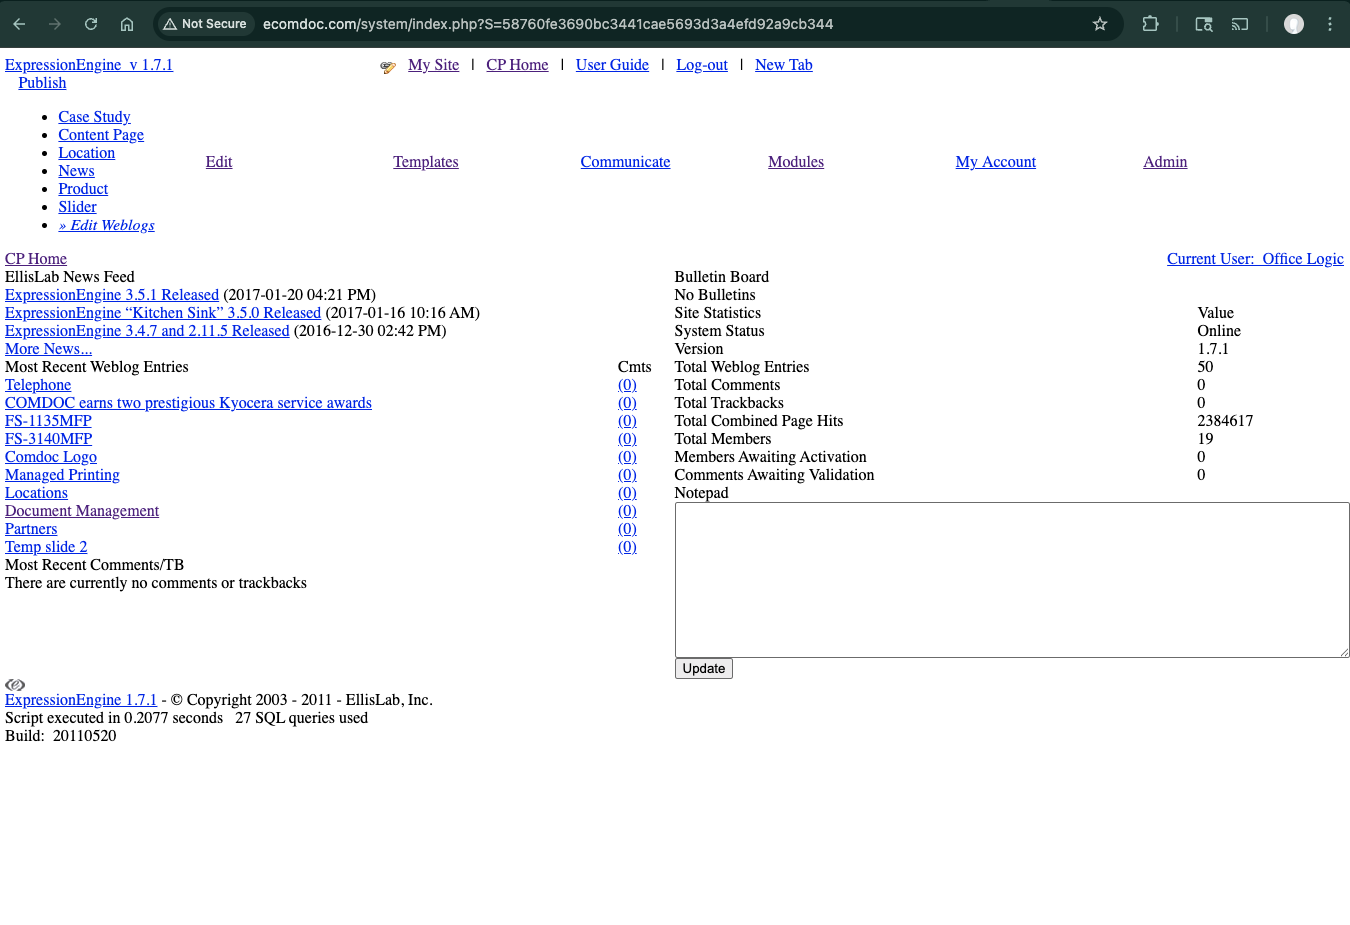Click the browser Home icon

pos(126,22)
